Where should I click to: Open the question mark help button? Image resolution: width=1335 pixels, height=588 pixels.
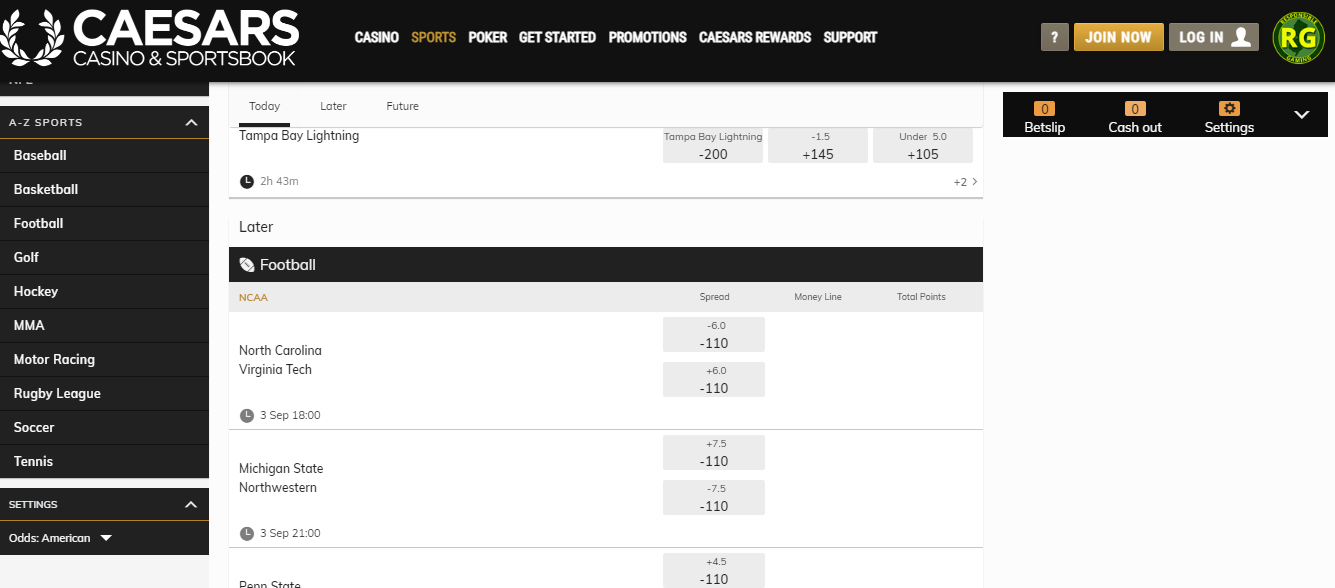coord(1054,37)
